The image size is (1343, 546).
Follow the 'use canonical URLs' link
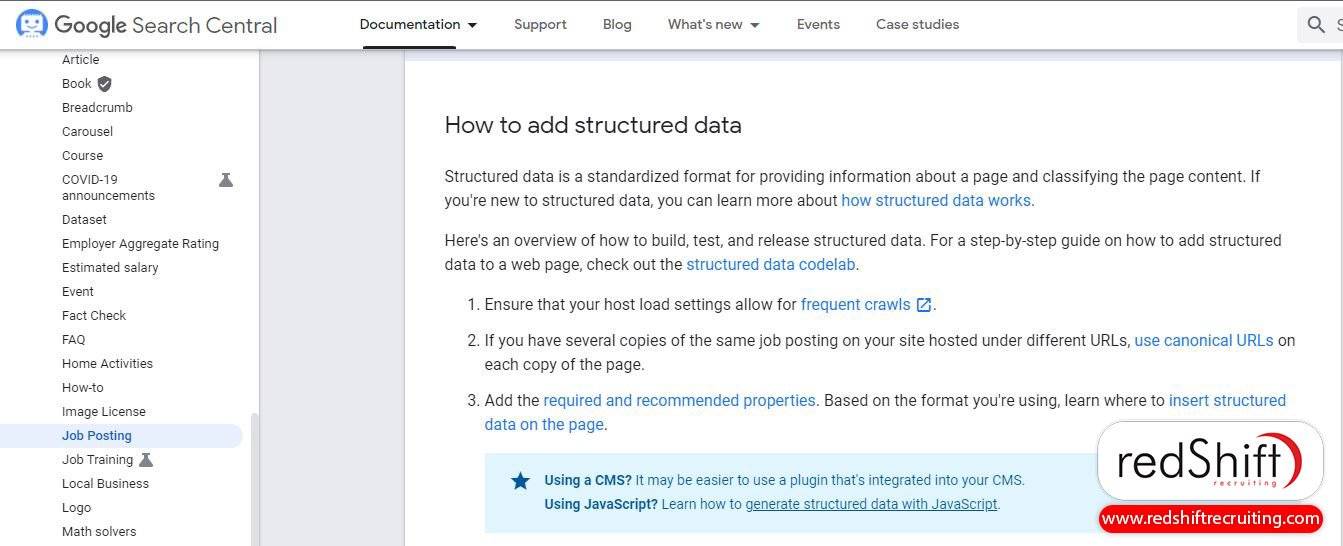tap(1204, 340)
